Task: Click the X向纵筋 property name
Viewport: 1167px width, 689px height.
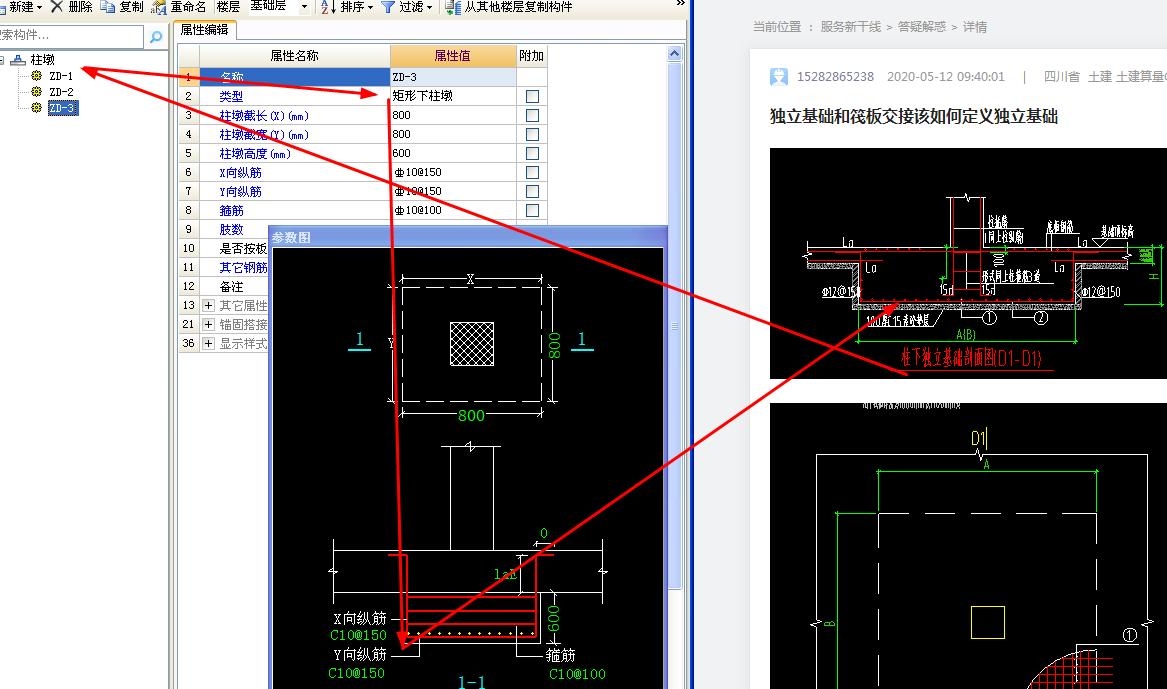Action: pyautogui.click(x=240, y=173)
